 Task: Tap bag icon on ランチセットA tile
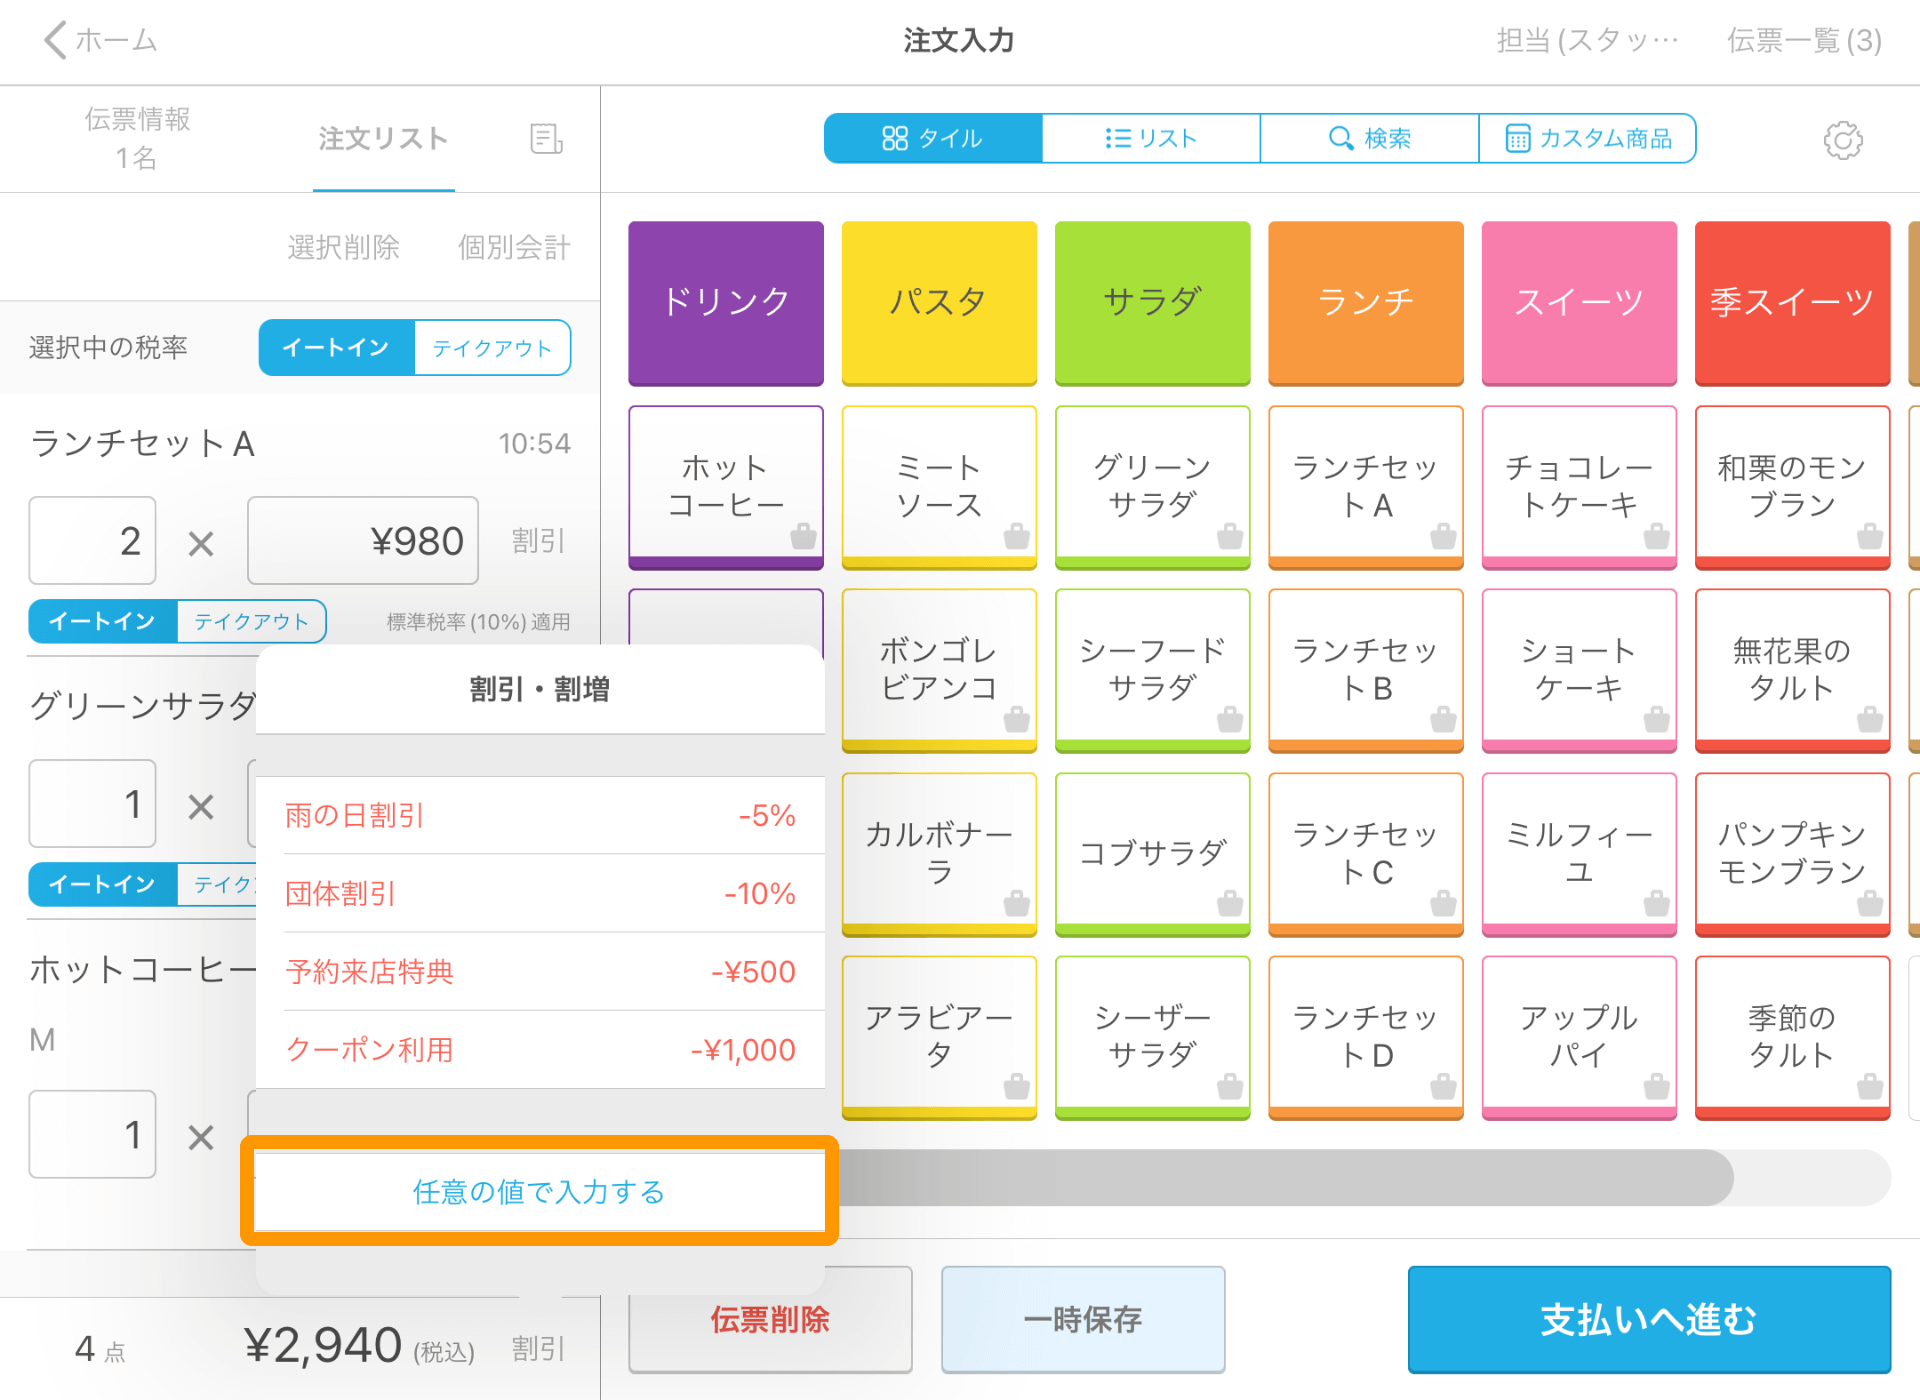pos(1442,536)
